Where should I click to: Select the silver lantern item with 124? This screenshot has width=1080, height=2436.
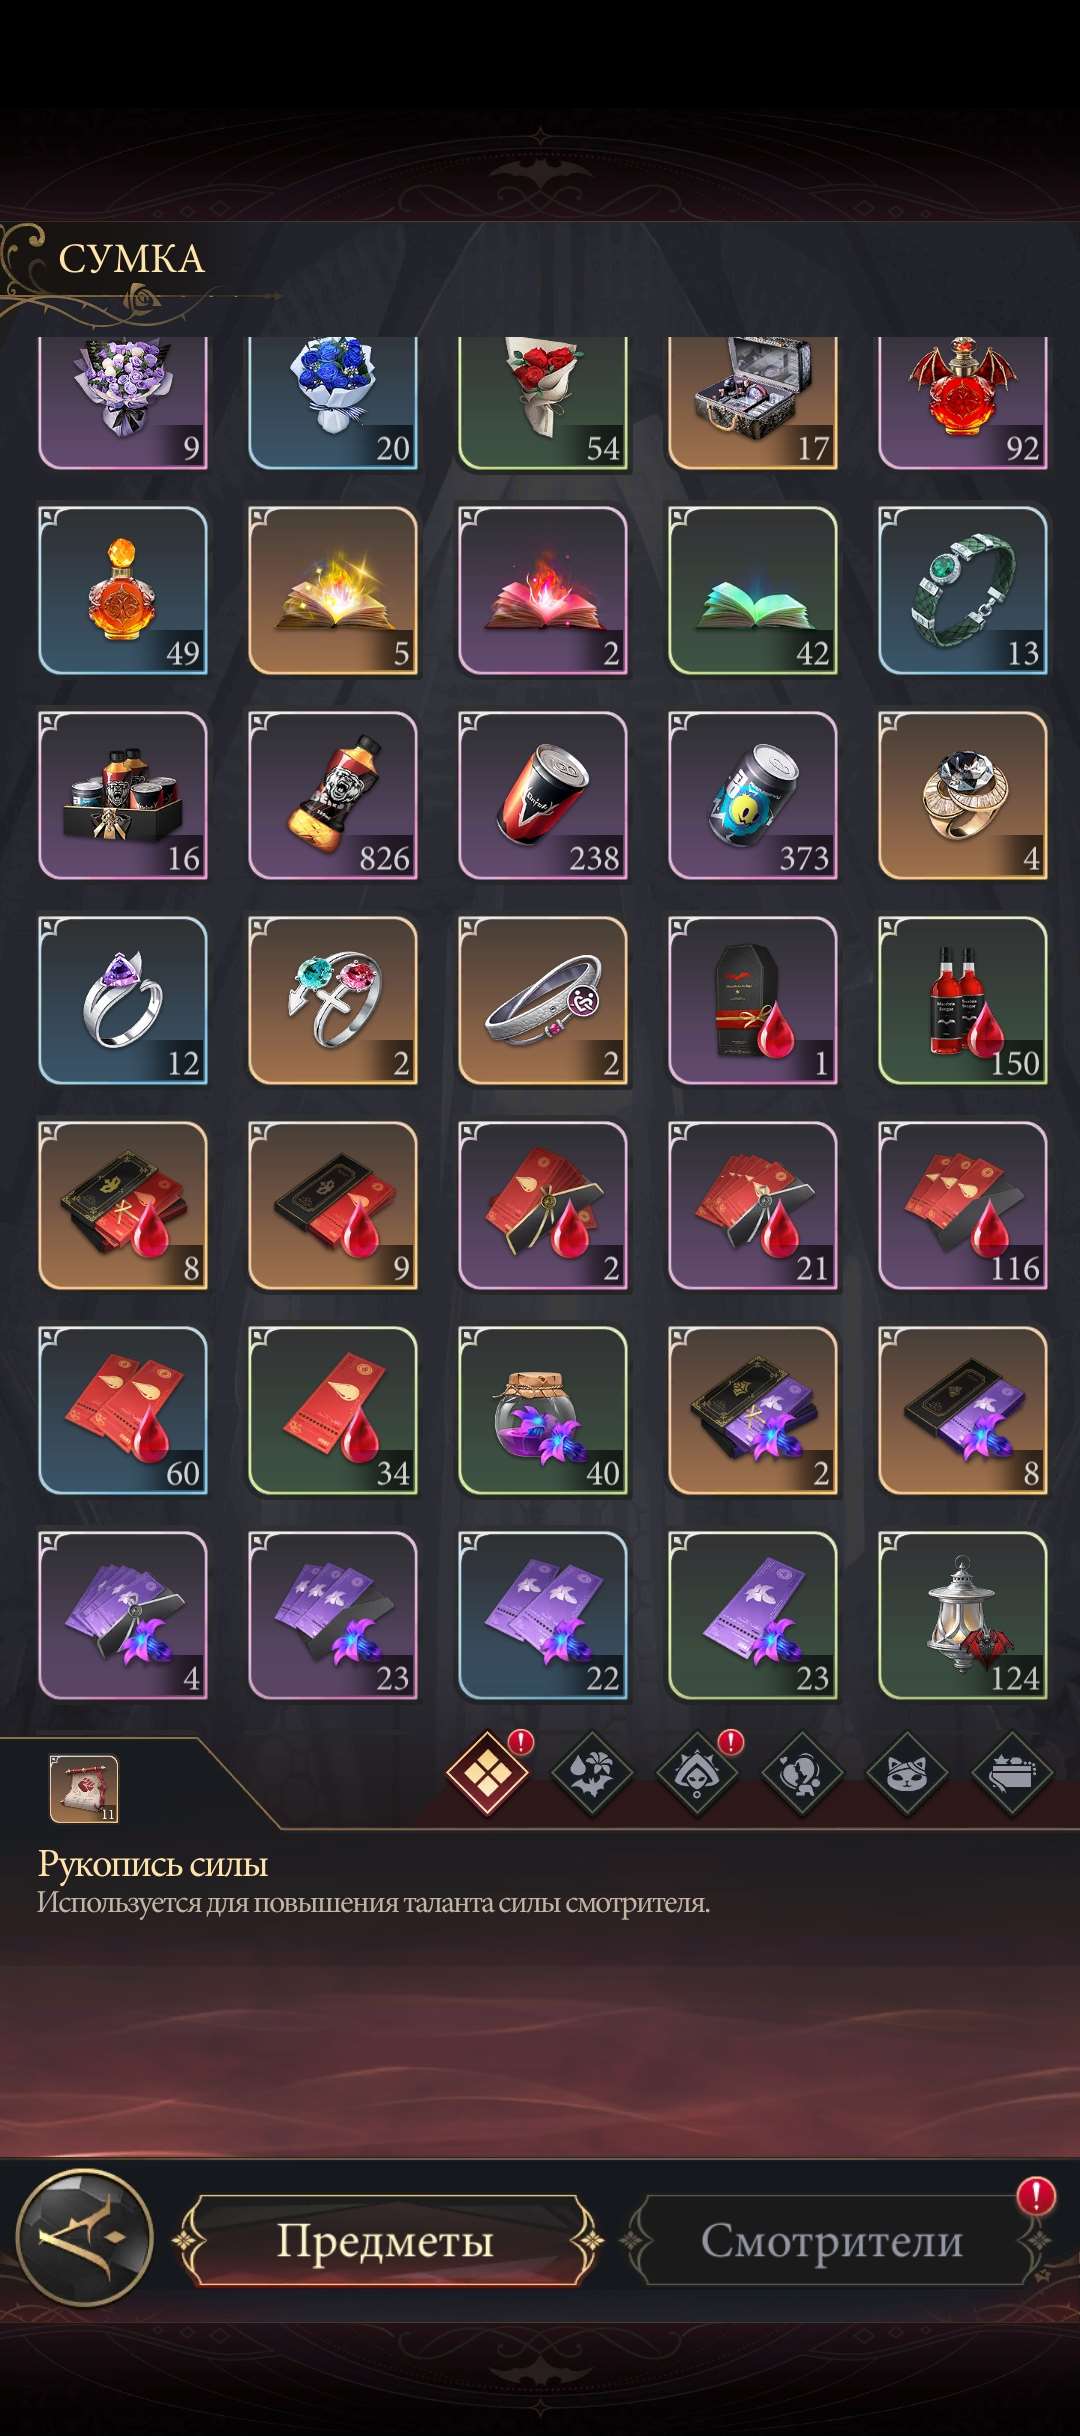coord(963,1616)
